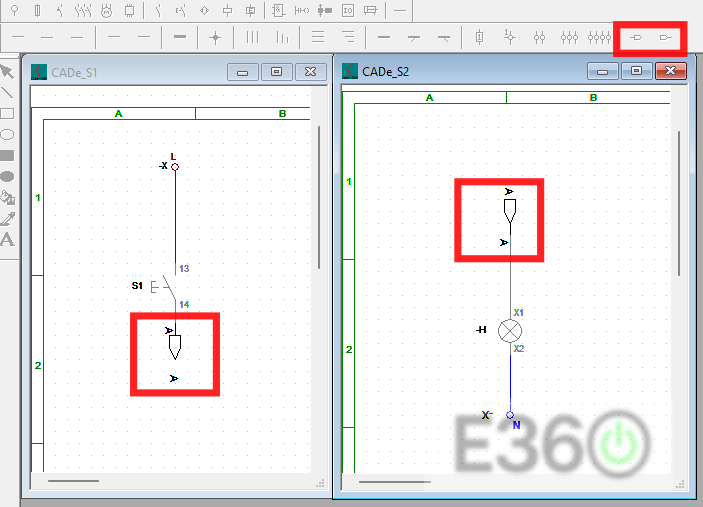The height and width of the screenshot is (507, 703).
Task: Click the reference arrow symbol in CADe_S2
Action: pyautogui.click(x=510, y=211)
